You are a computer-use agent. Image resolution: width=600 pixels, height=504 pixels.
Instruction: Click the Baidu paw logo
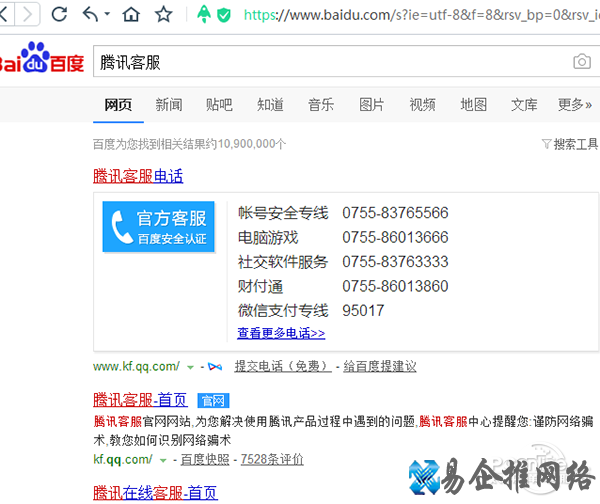coord(41,57)
